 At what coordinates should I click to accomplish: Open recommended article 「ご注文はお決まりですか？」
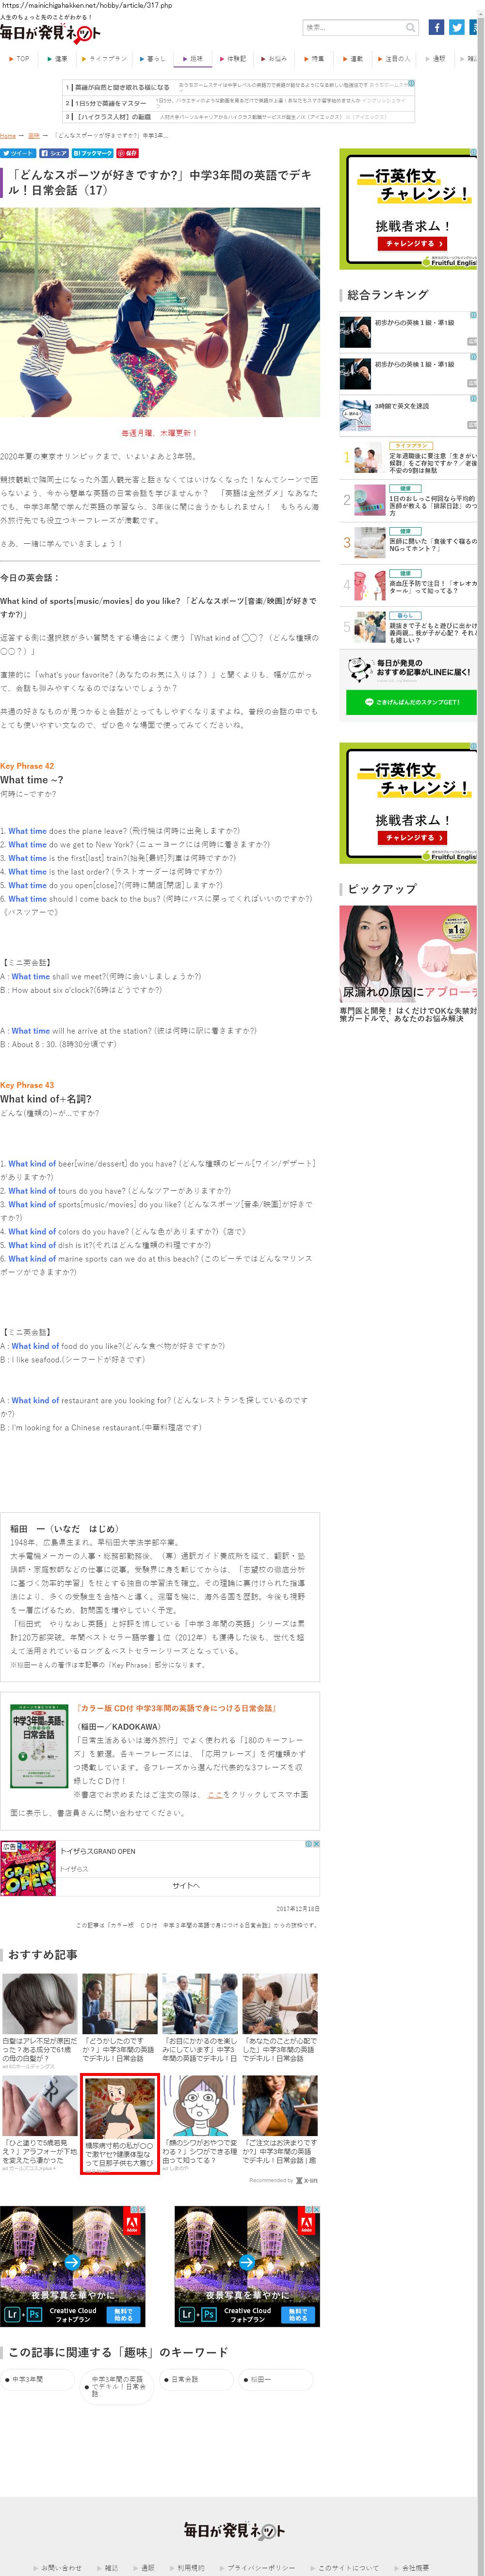[280, 2121]
